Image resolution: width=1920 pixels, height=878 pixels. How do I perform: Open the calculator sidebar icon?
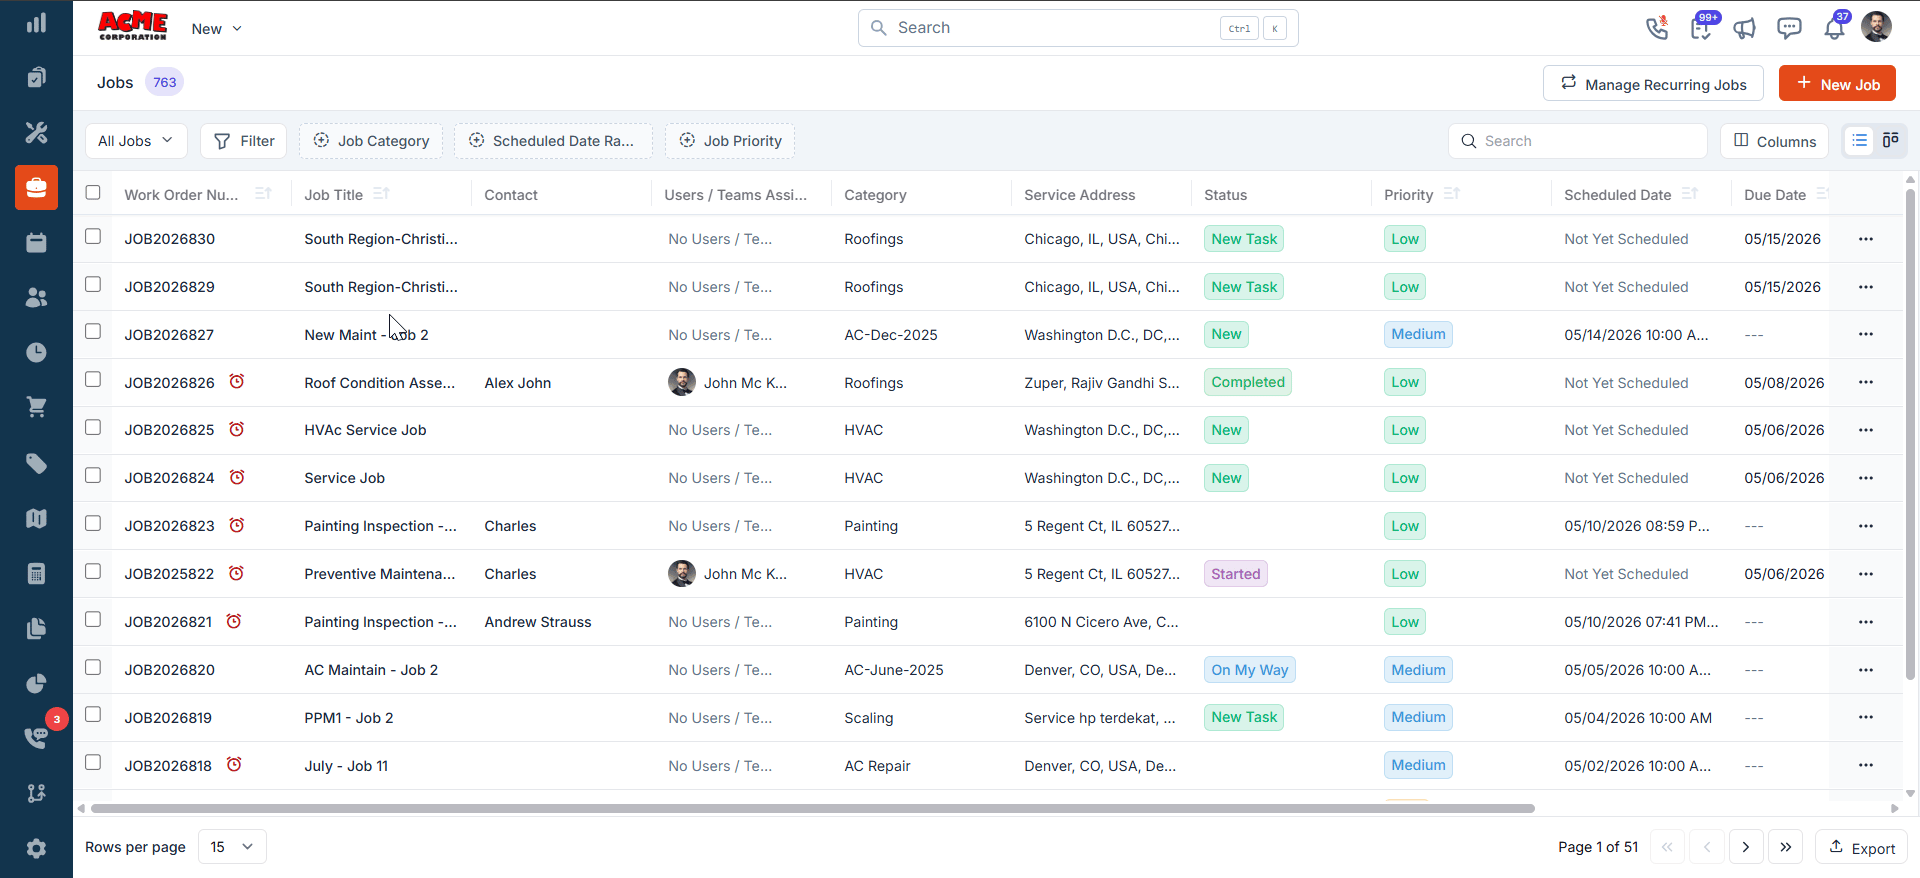tap(36, 573)
